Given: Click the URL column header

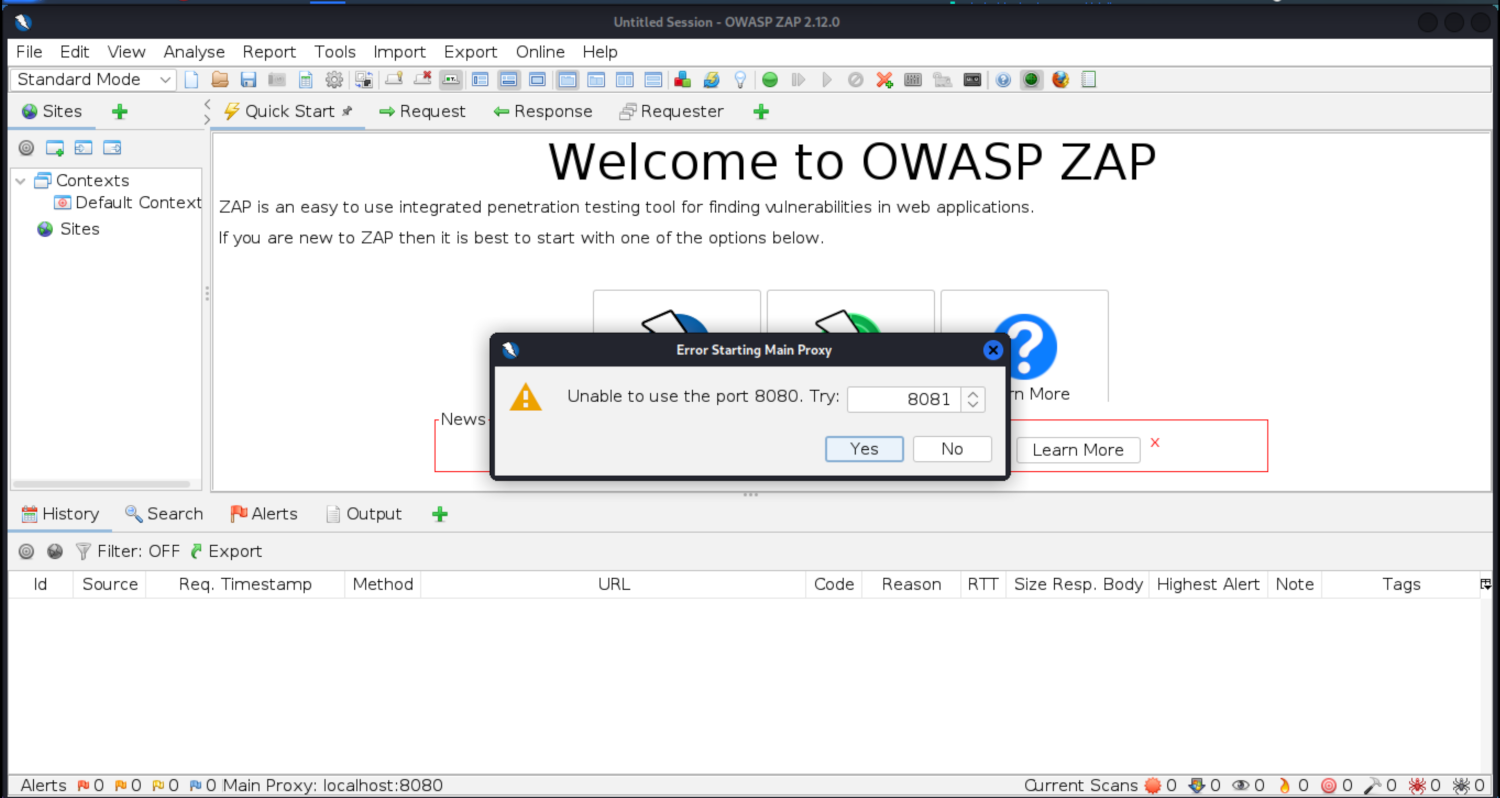Looking at the screenshot, I should pyautogui.click(x=613, y=584).
